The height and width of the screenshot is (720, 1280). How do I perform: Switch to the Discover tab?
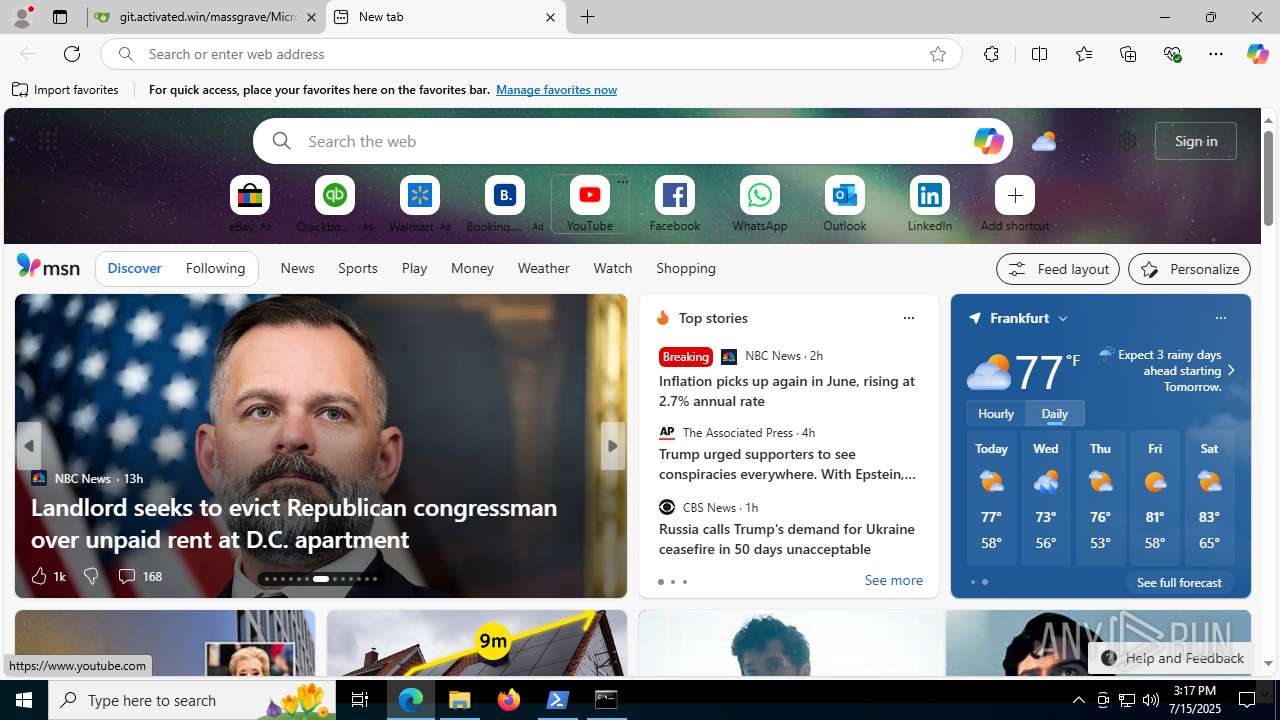point(134,268)
